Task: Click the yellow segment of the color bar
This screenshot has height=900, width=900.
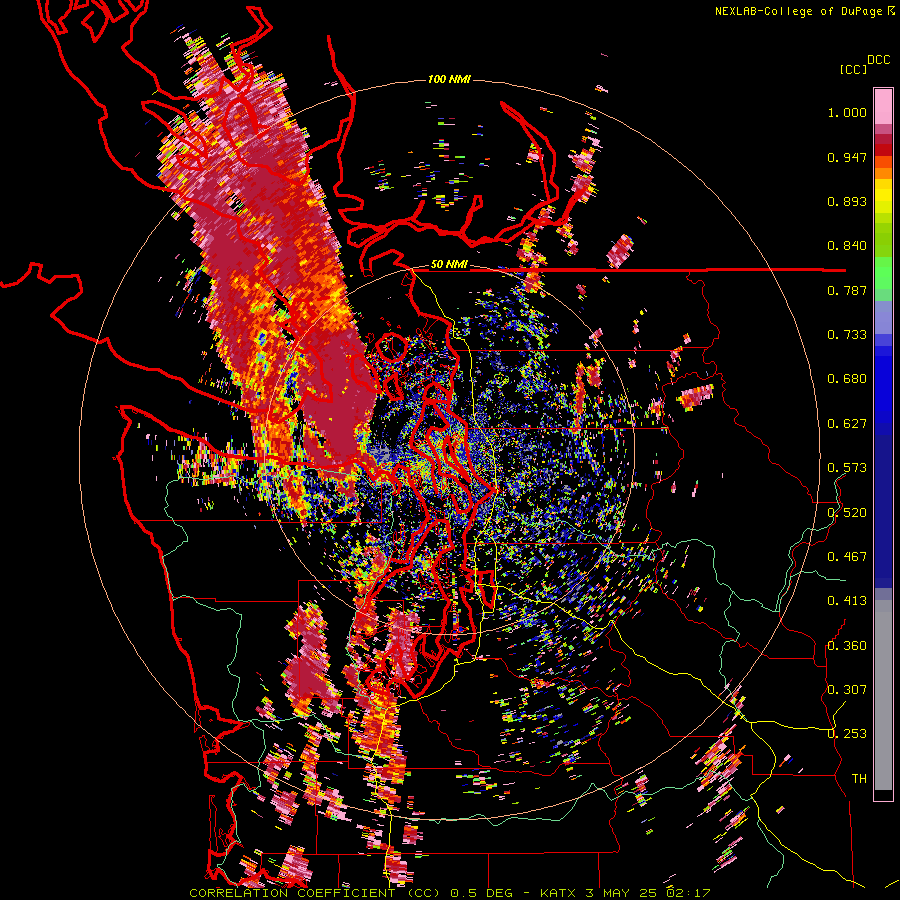Action: point(883,197)
